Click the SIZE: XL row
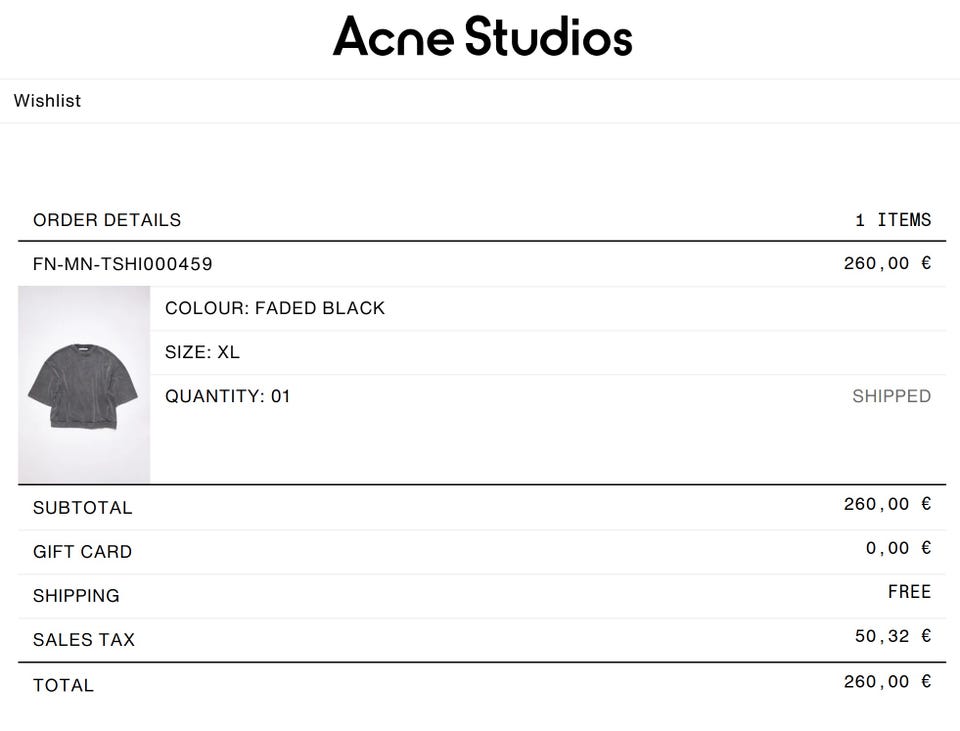 click(202, 352)
